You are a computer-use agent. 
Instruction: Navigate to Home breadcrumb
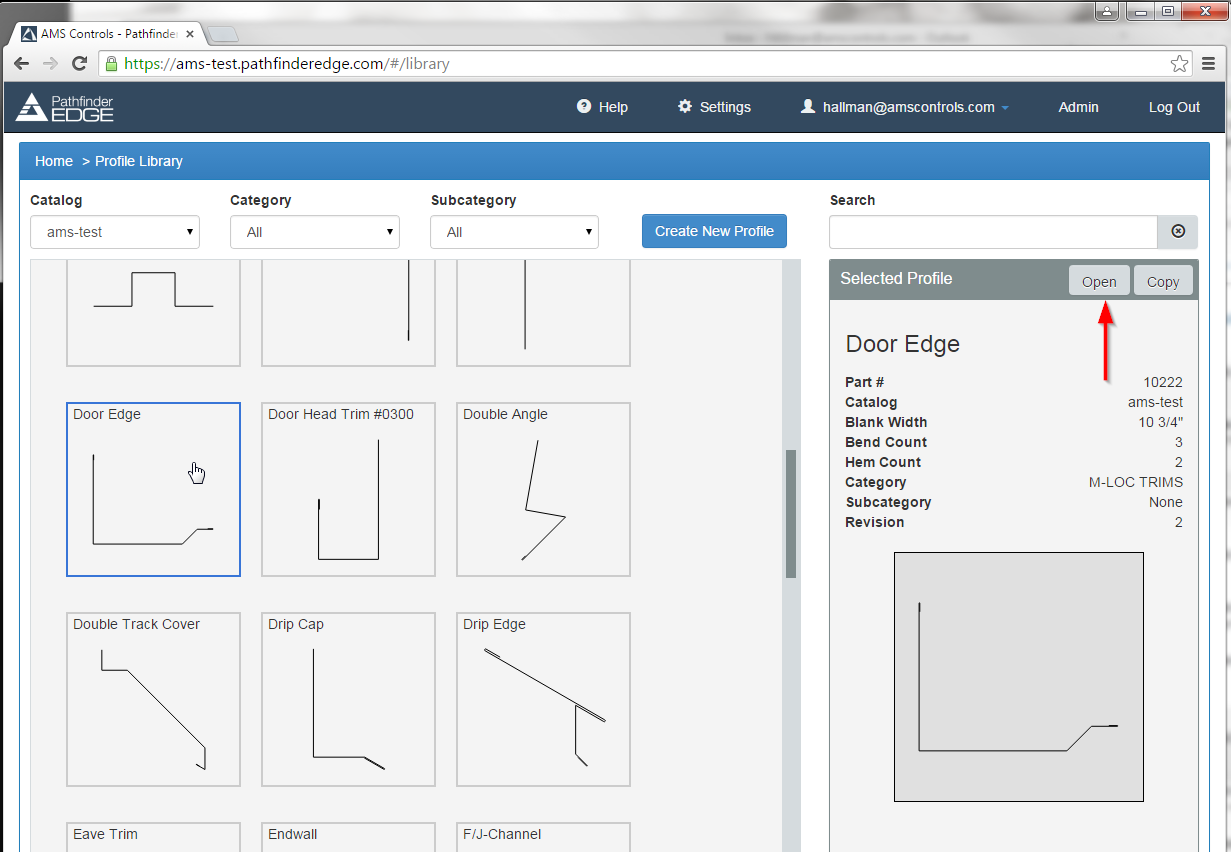(54, 161)
